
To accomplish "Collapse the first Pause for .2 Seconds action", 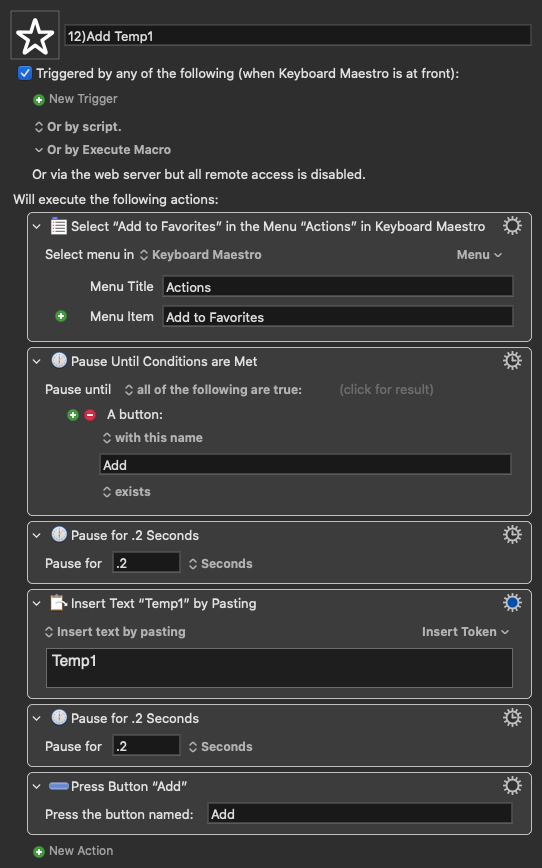I will coord(37,535).
